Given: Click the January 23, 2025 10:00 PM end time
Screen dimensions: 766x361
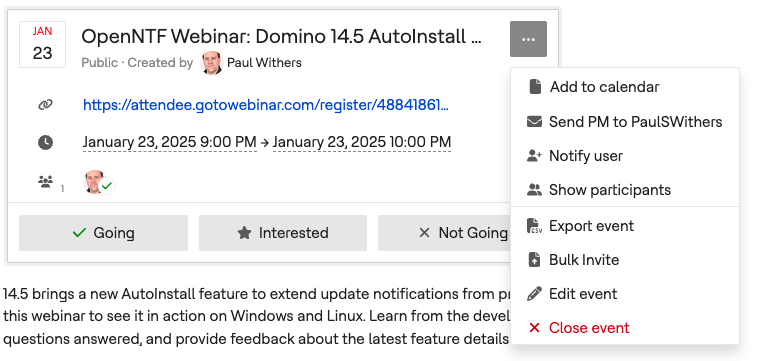Looking at the screenshot, I should pos(362,142).
